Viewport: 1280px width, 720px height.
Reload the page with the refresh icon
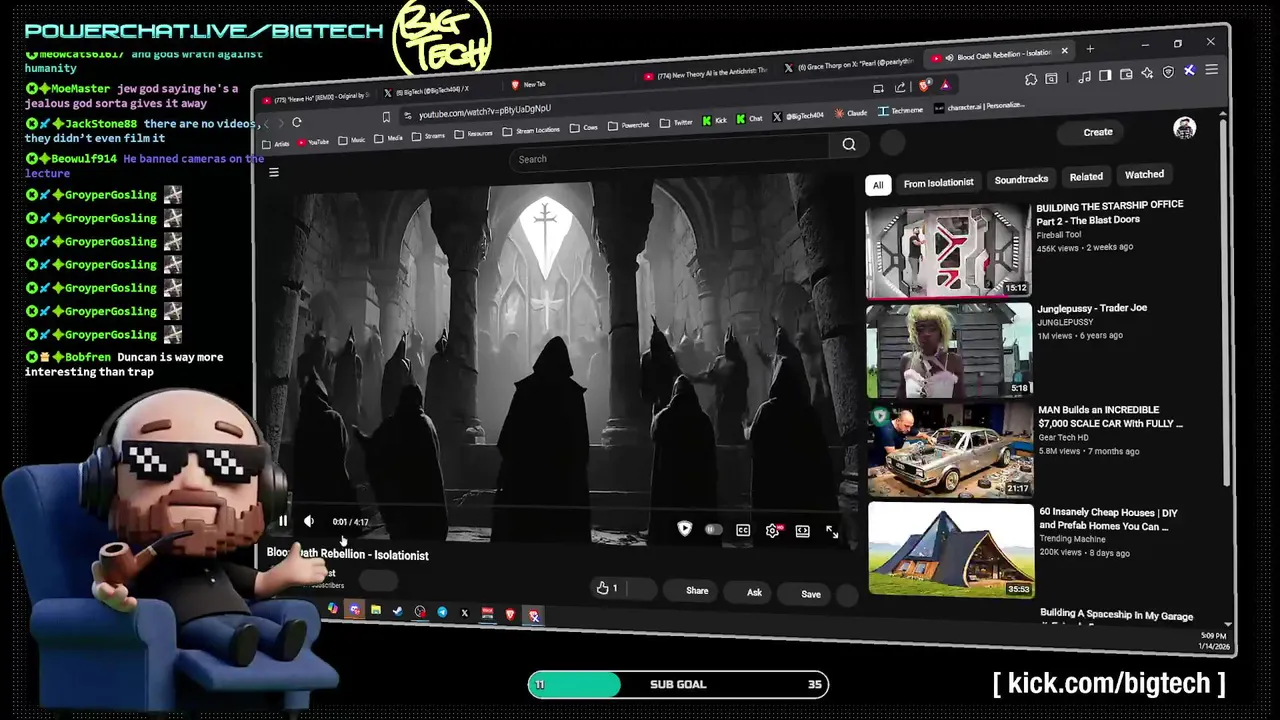[x=296, y=122]
